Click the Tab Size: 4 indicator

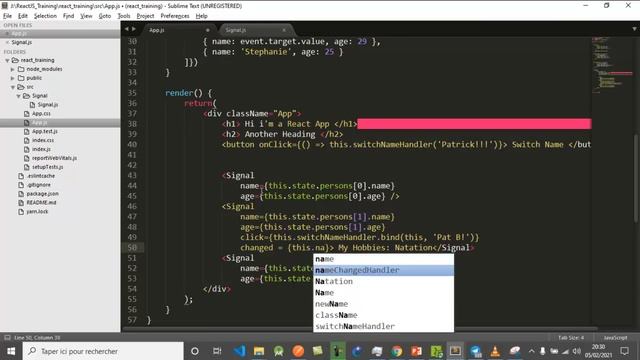point(571,338)
